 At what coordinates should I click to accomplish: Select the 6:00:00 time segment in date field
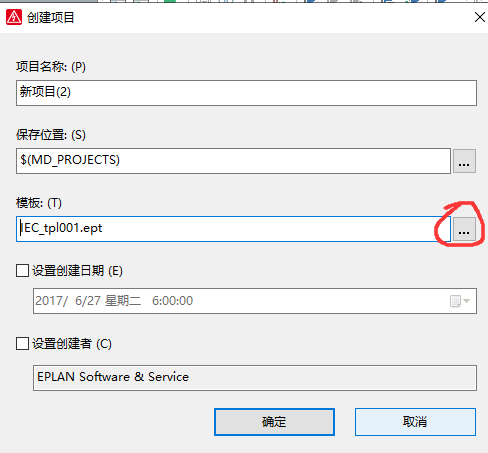[172, 301]
